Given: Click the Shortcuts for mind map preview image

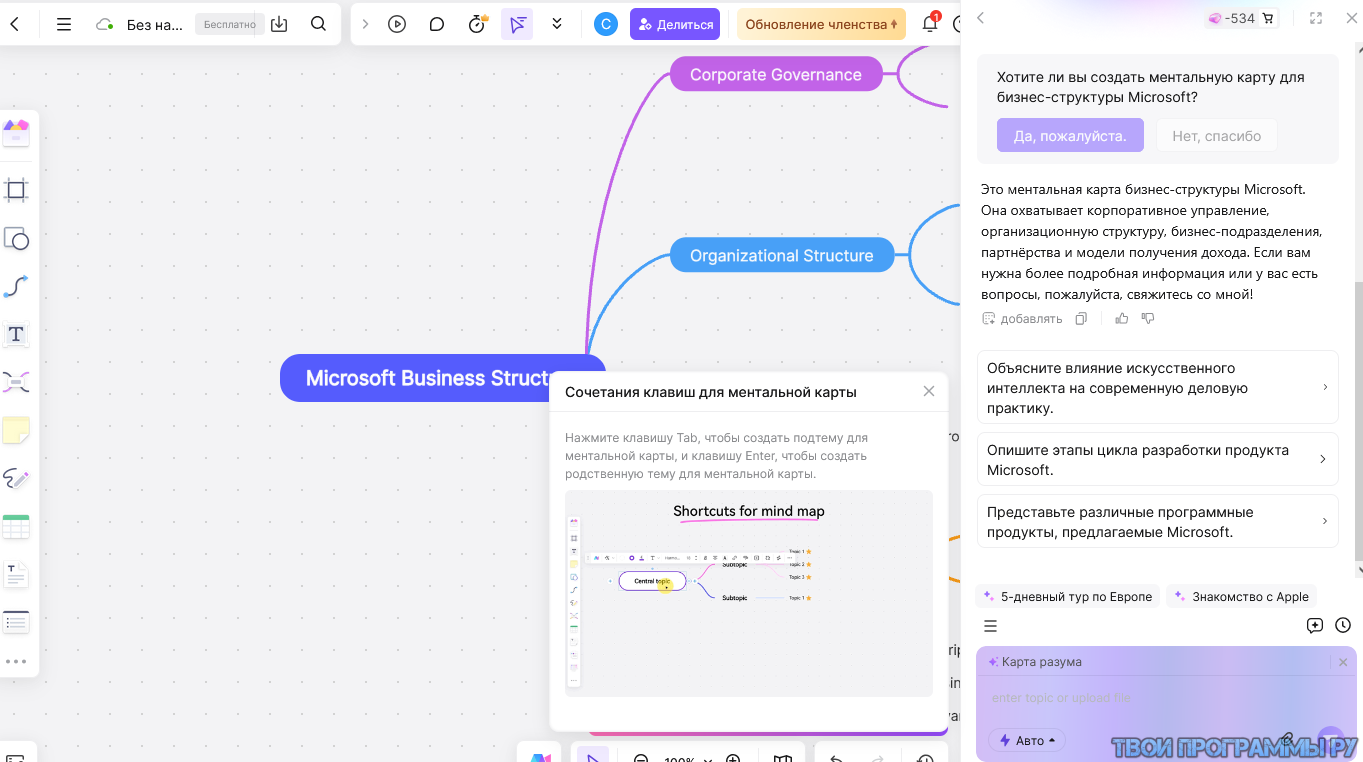Looking at the screenshot, I should pyautogui.click(x=749, y=593).
